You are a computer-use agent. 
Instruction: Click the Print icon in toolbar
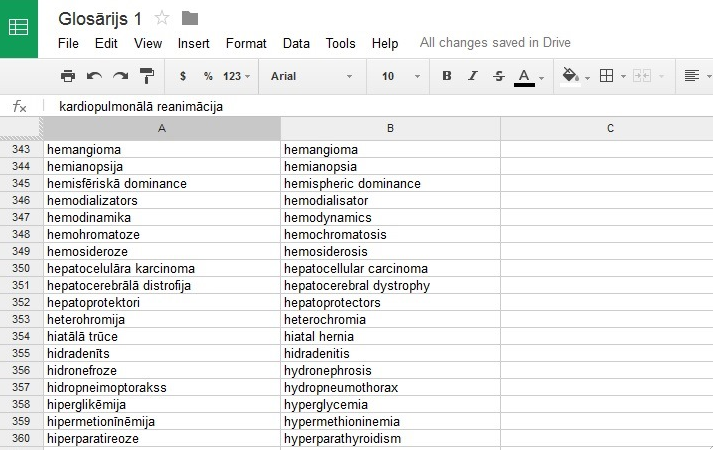click(x=68, y=76)
